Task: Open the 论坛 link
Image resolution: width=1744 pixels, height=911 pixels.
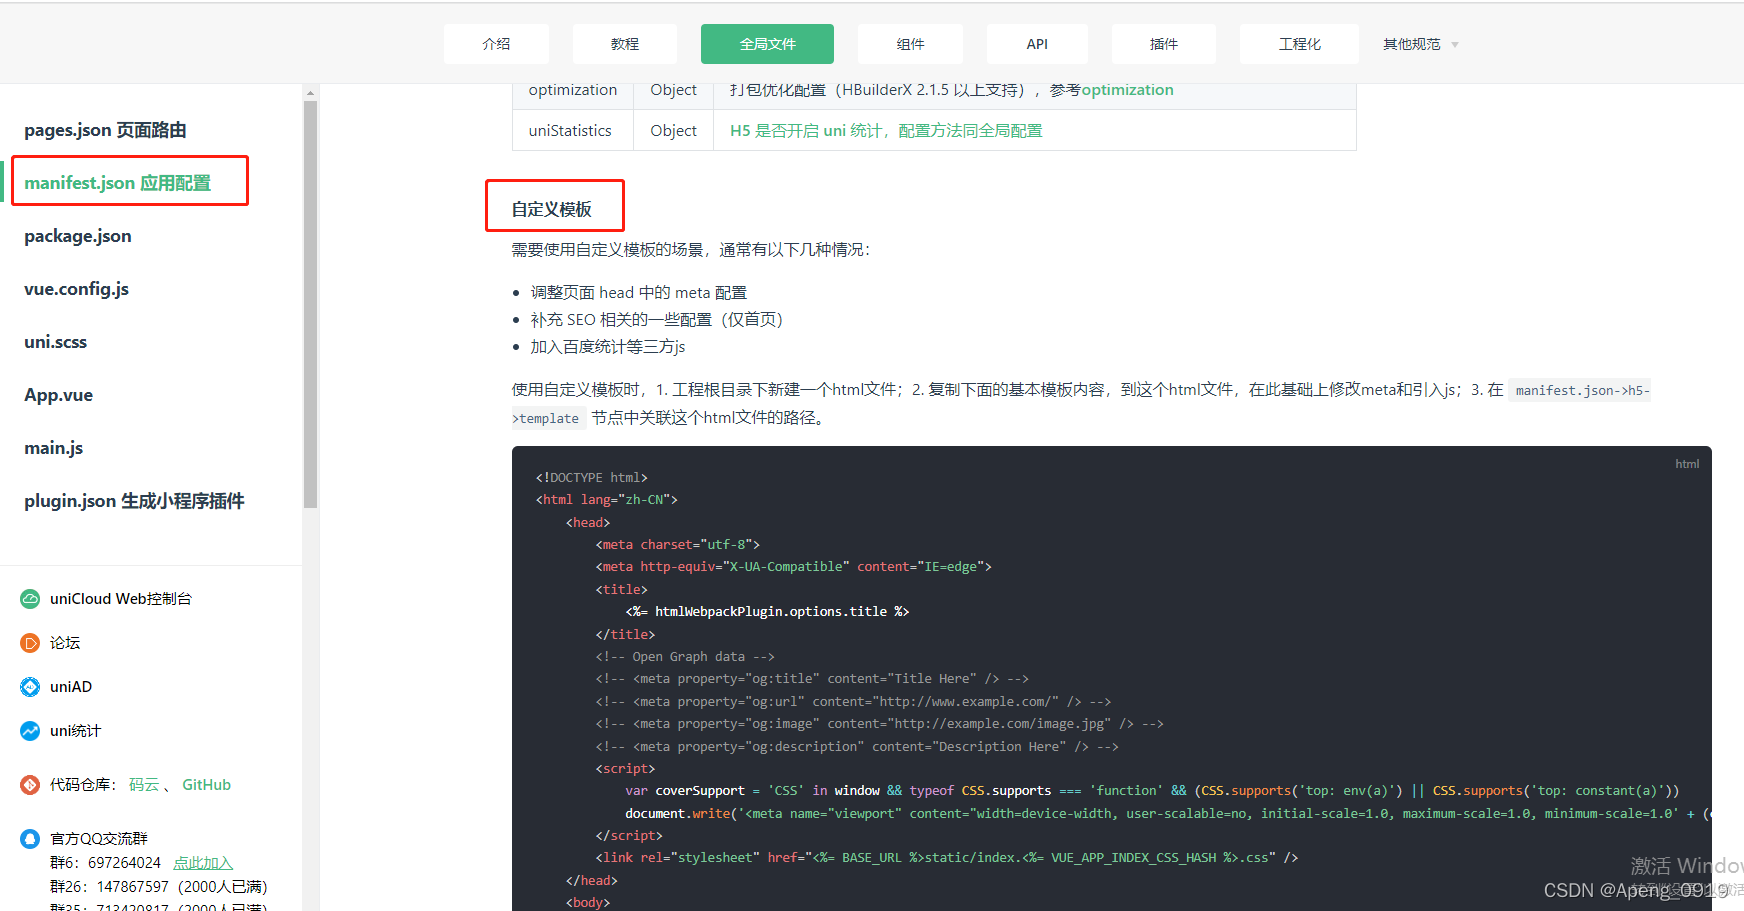Action: [65, 643]
